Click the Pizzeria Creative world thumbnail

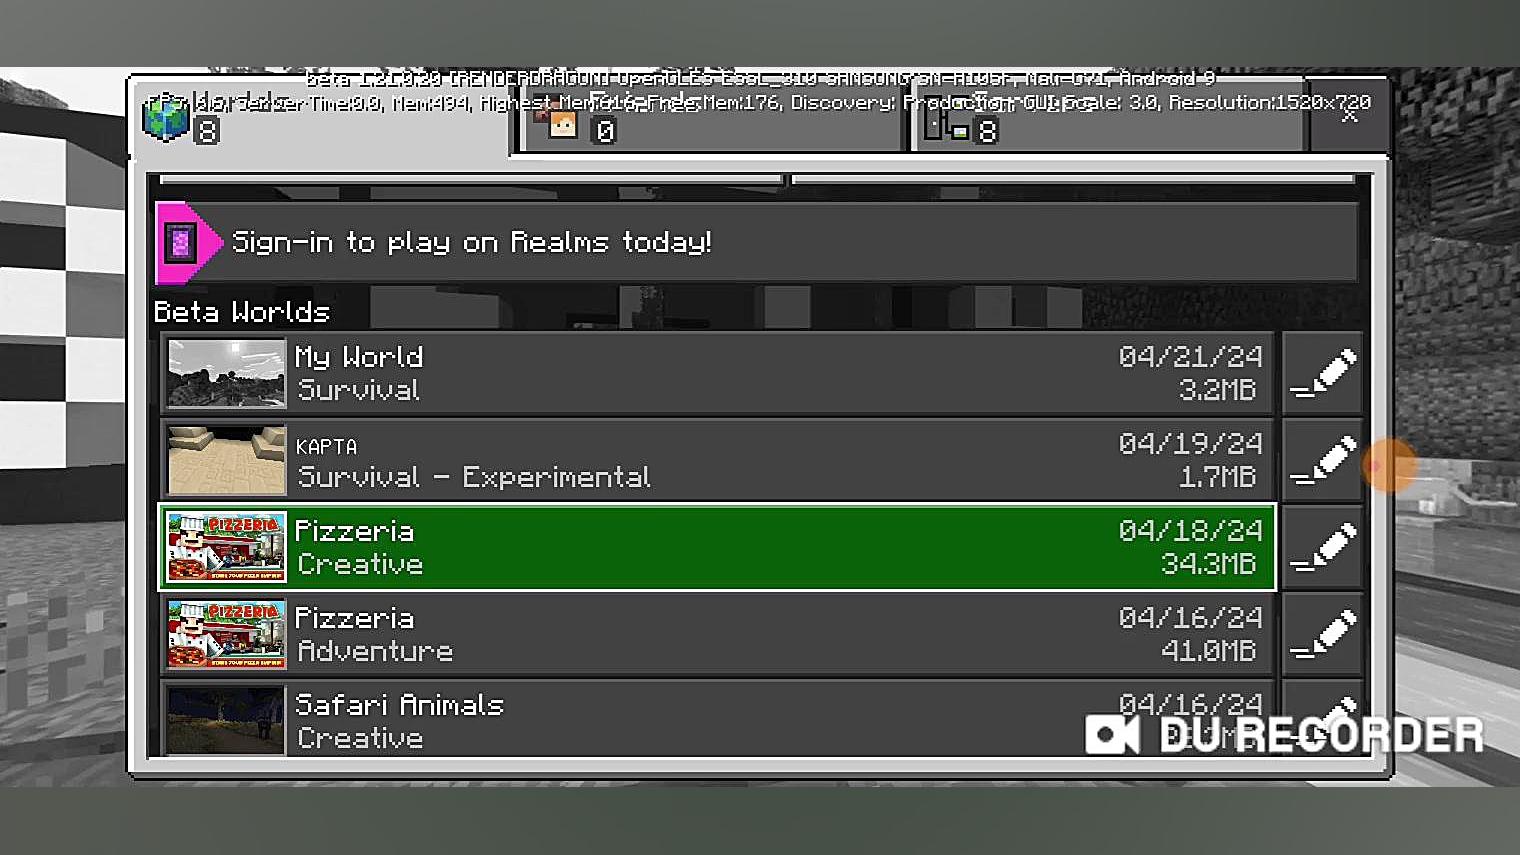[x=226, y=547]
